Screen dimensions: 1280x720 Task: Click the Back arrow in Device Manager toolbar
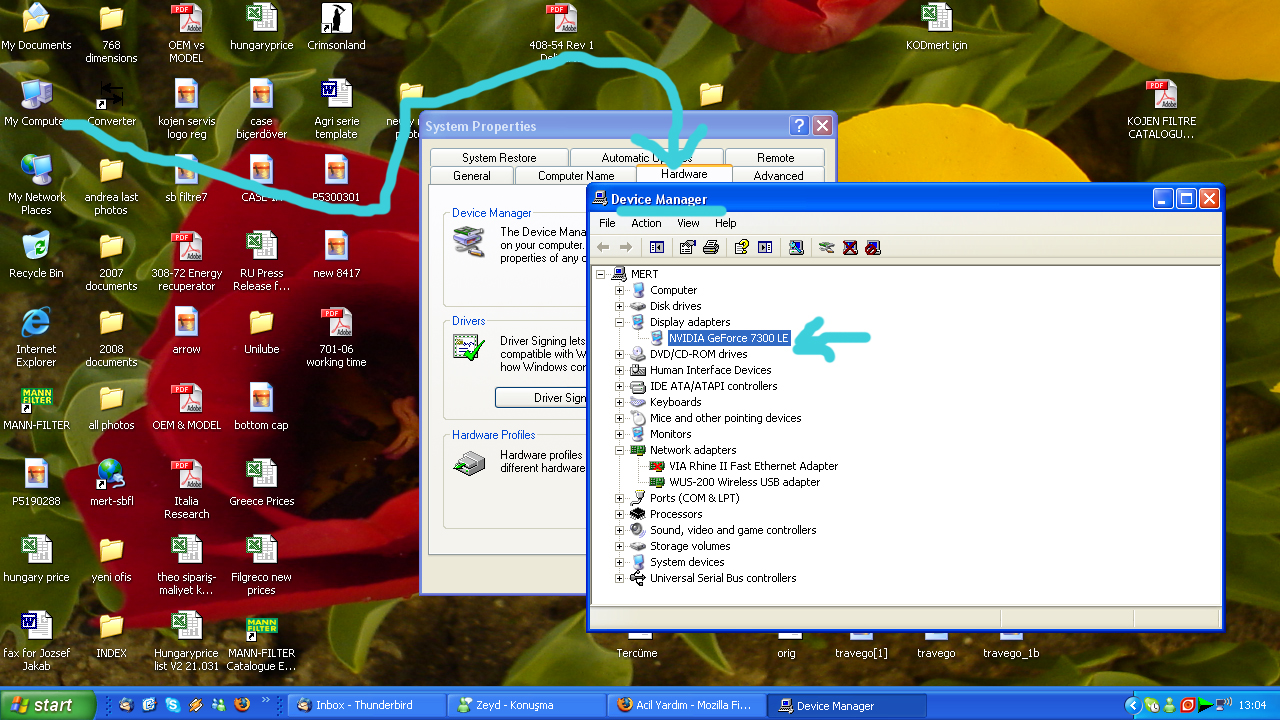pos(603,247)
